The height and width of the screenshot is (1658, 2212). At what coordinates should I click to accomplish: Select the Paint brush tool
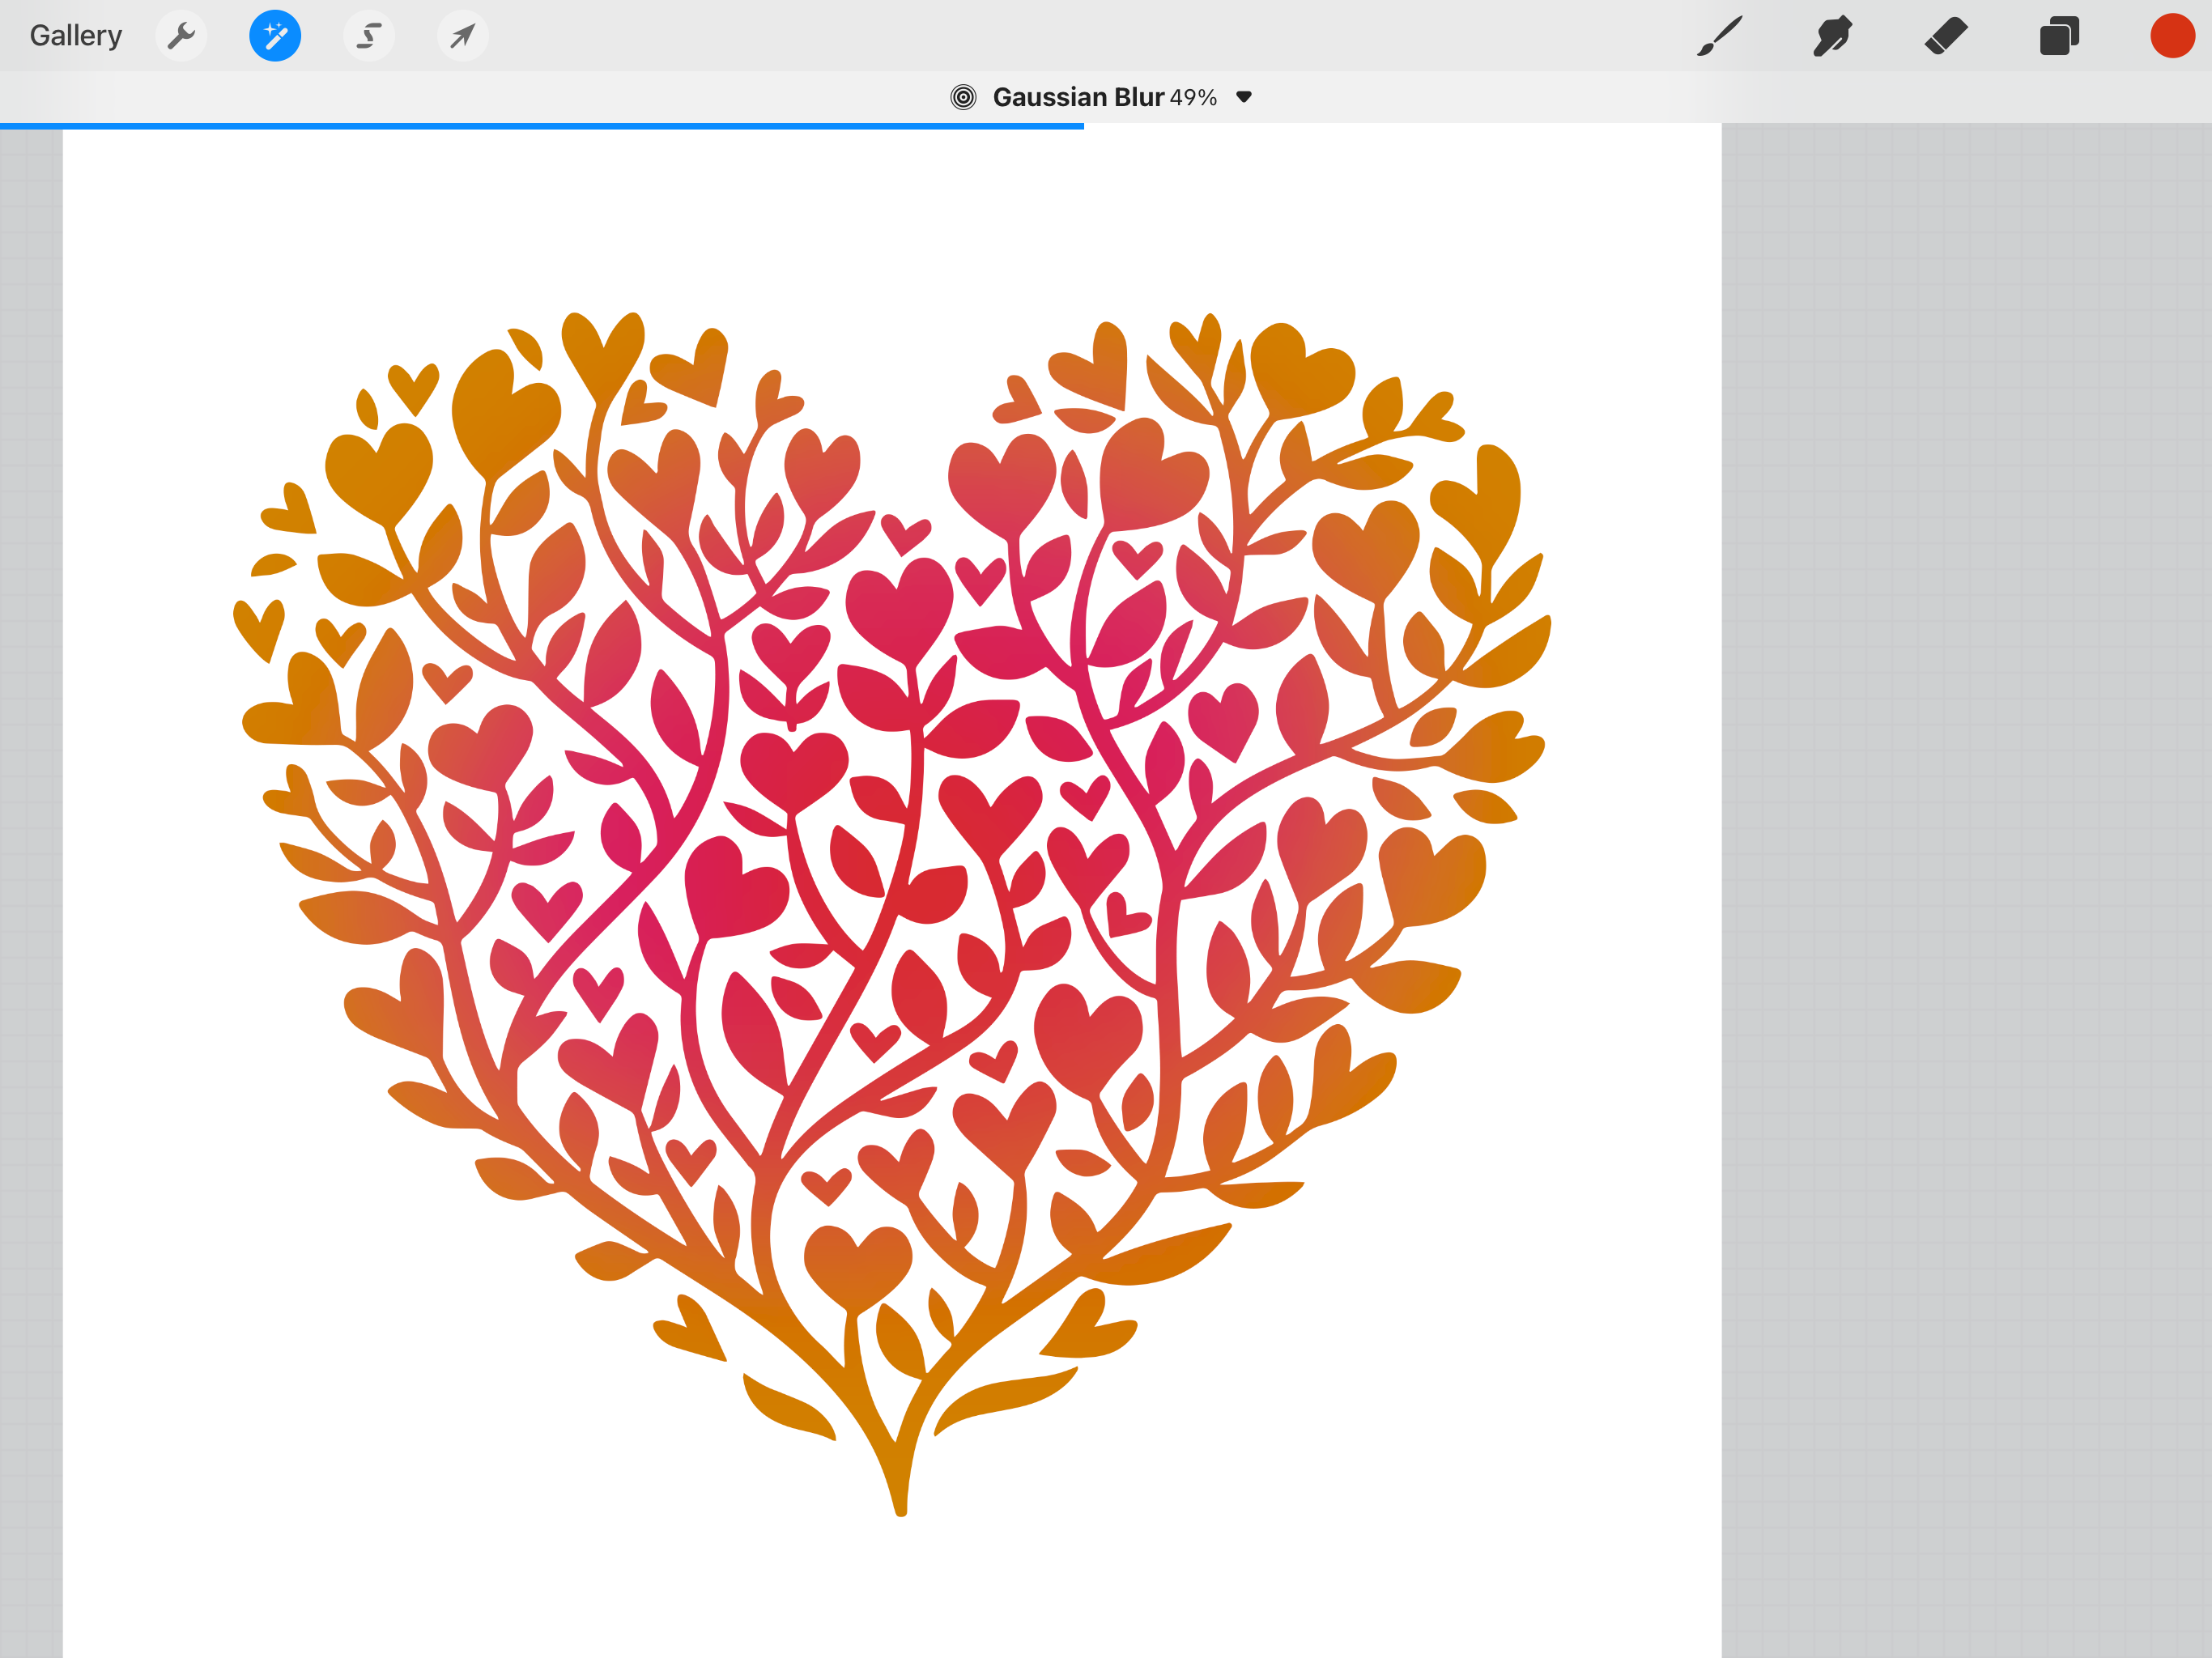click(x=1720, y=36)
